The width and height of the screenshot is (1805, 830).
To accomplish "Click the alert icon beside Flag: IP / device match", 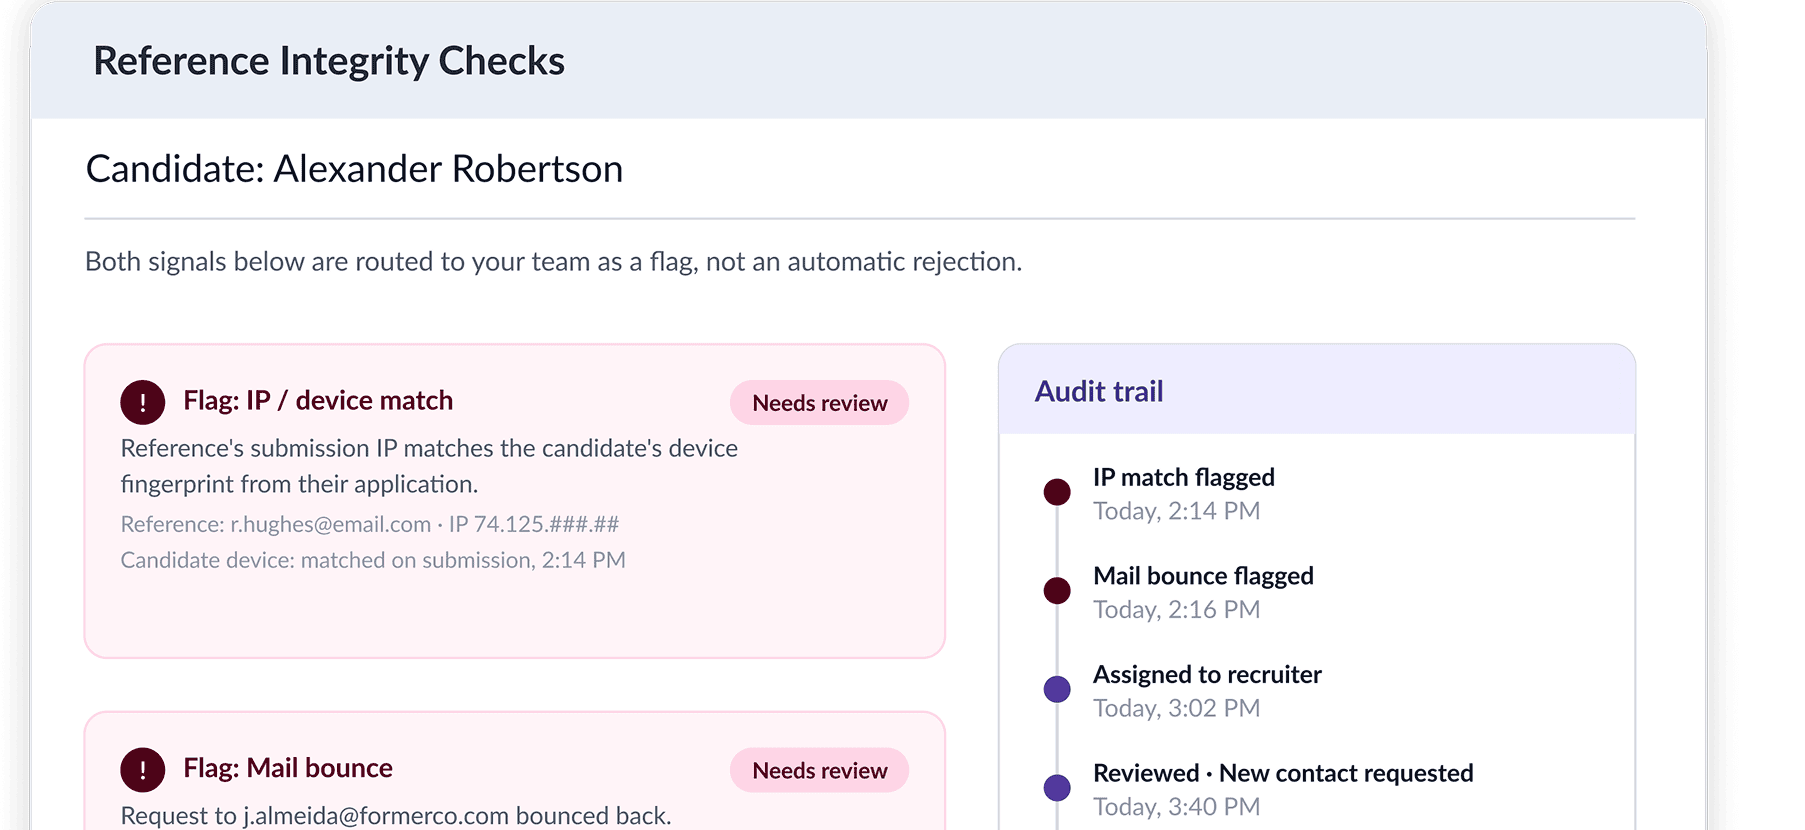I will click(143, 402).
